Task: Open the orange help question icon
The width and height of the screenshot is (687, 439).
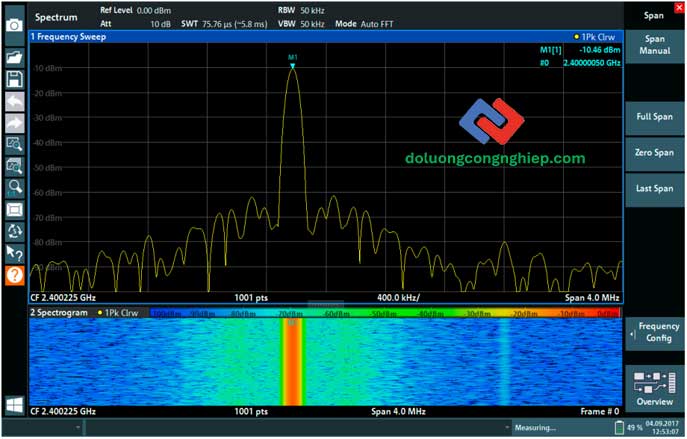Action: 14,274
